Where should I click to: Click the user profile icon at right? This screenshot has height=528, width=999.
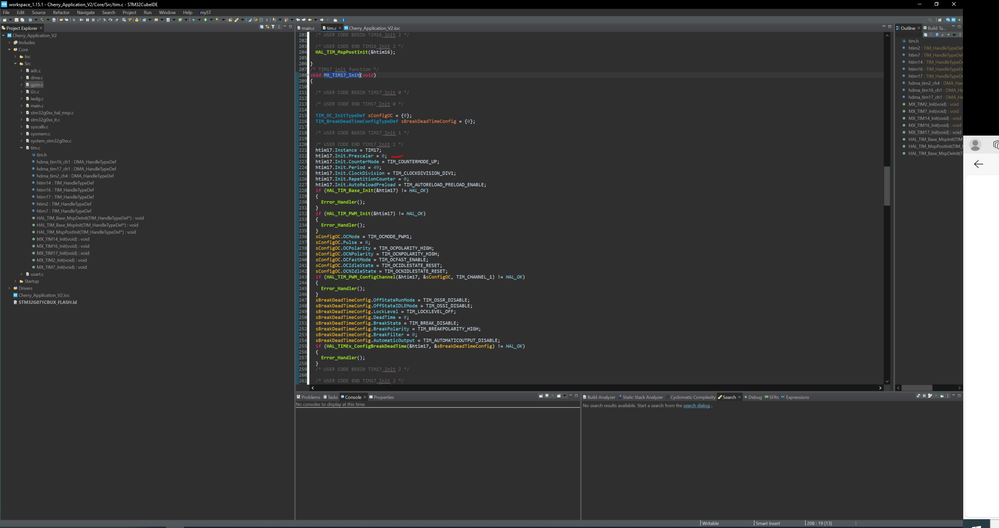[976, 145]
